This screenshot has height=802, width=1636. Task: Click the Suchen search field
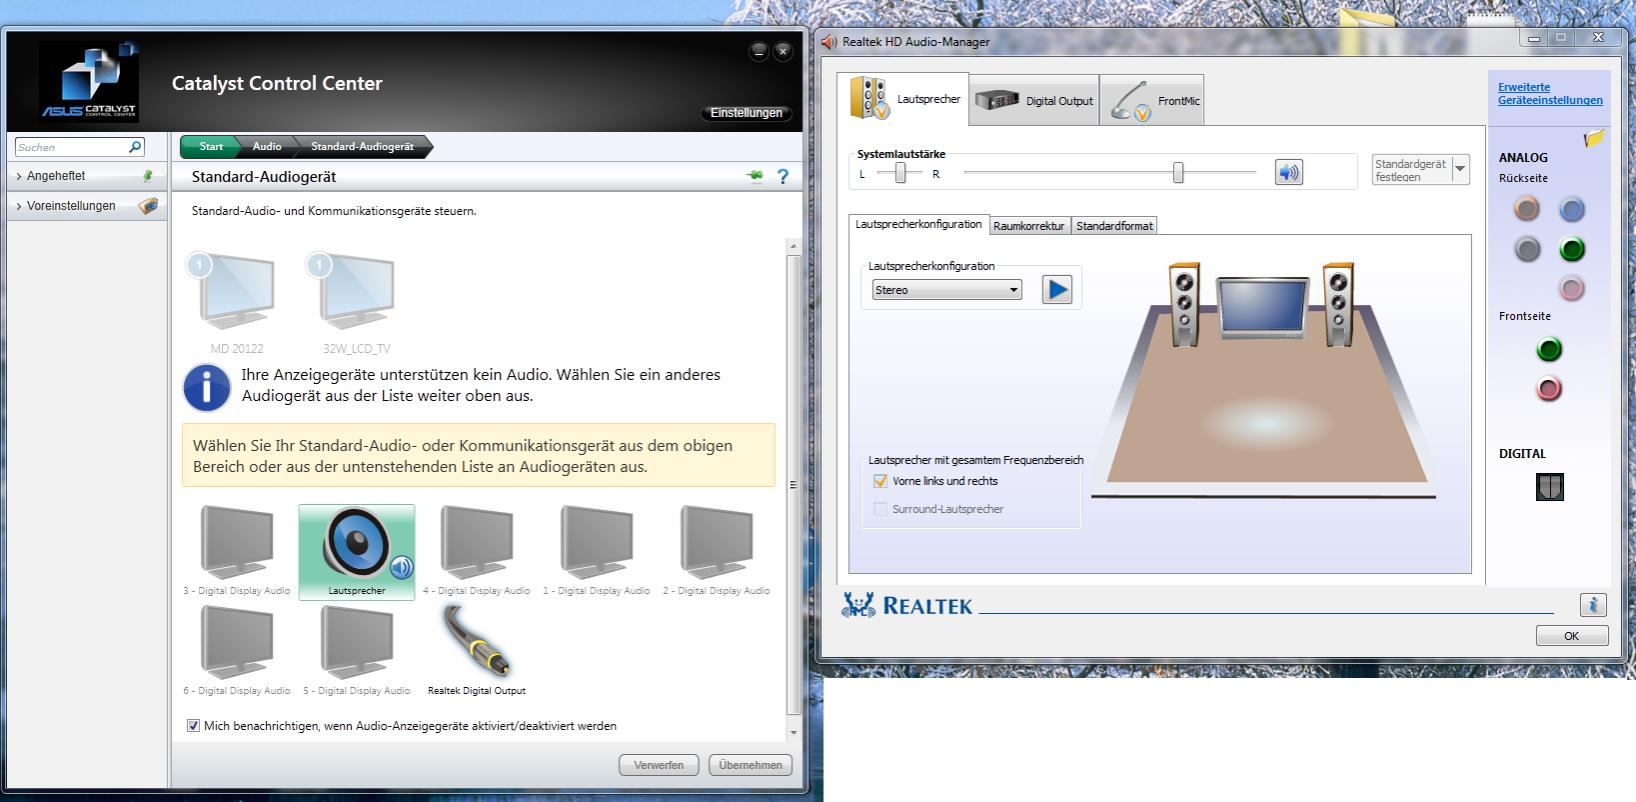tap(72, 147)
